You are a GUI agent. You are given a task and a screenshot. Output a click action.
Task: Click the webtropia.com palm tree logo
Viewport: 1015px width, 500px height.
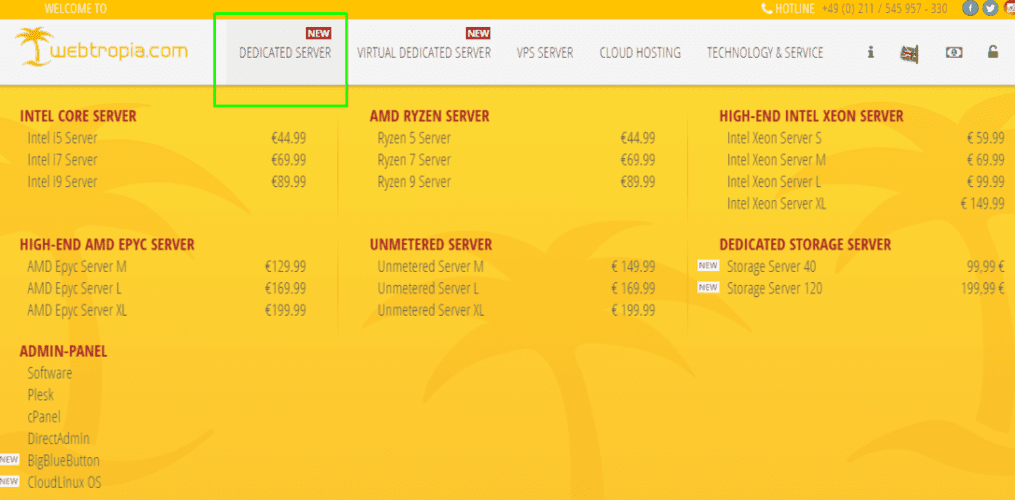(102, 49)
